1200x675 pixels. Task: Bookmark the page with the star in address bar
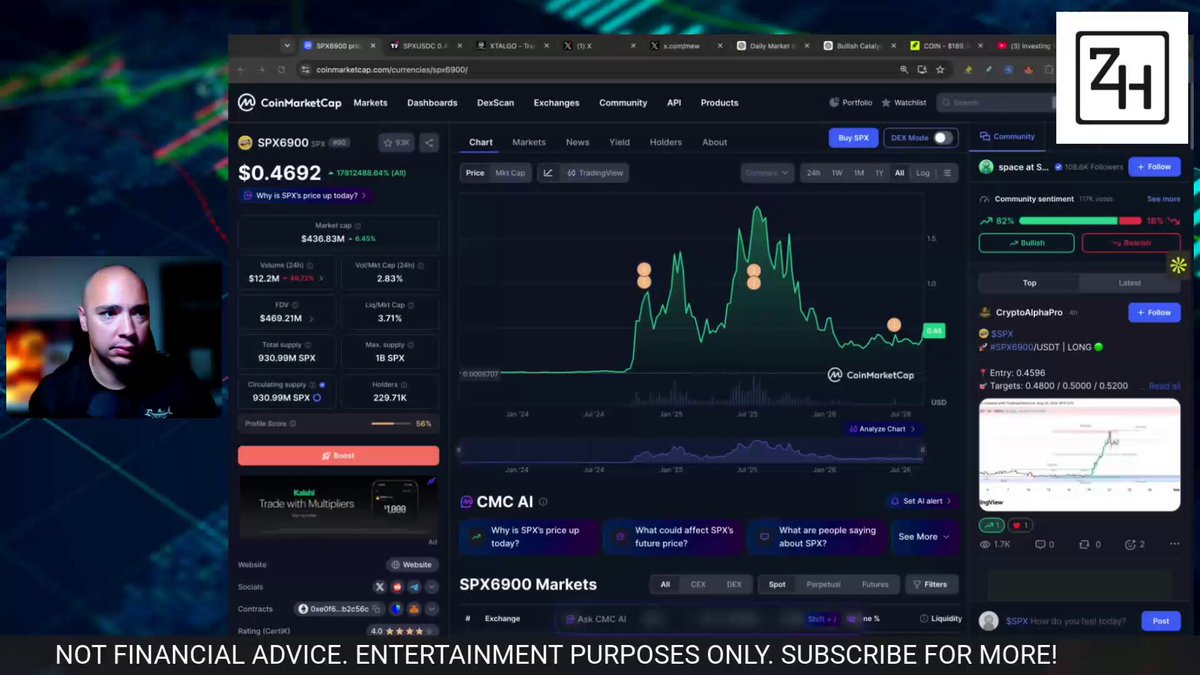click(940, 70)
